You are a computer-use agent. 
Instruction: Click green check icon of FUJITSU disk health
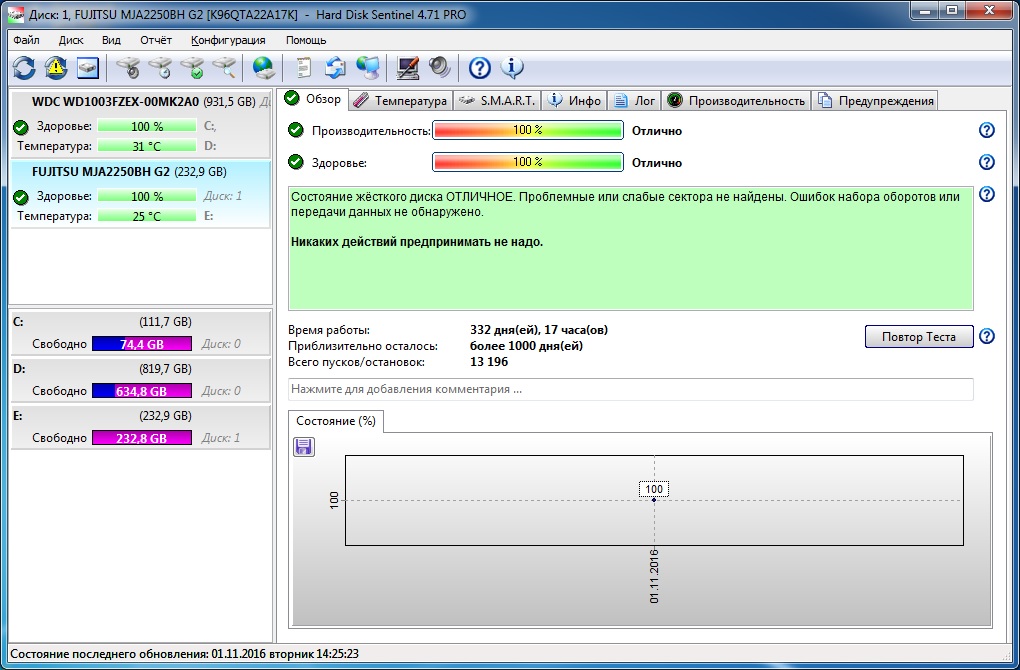pos(21,196)
